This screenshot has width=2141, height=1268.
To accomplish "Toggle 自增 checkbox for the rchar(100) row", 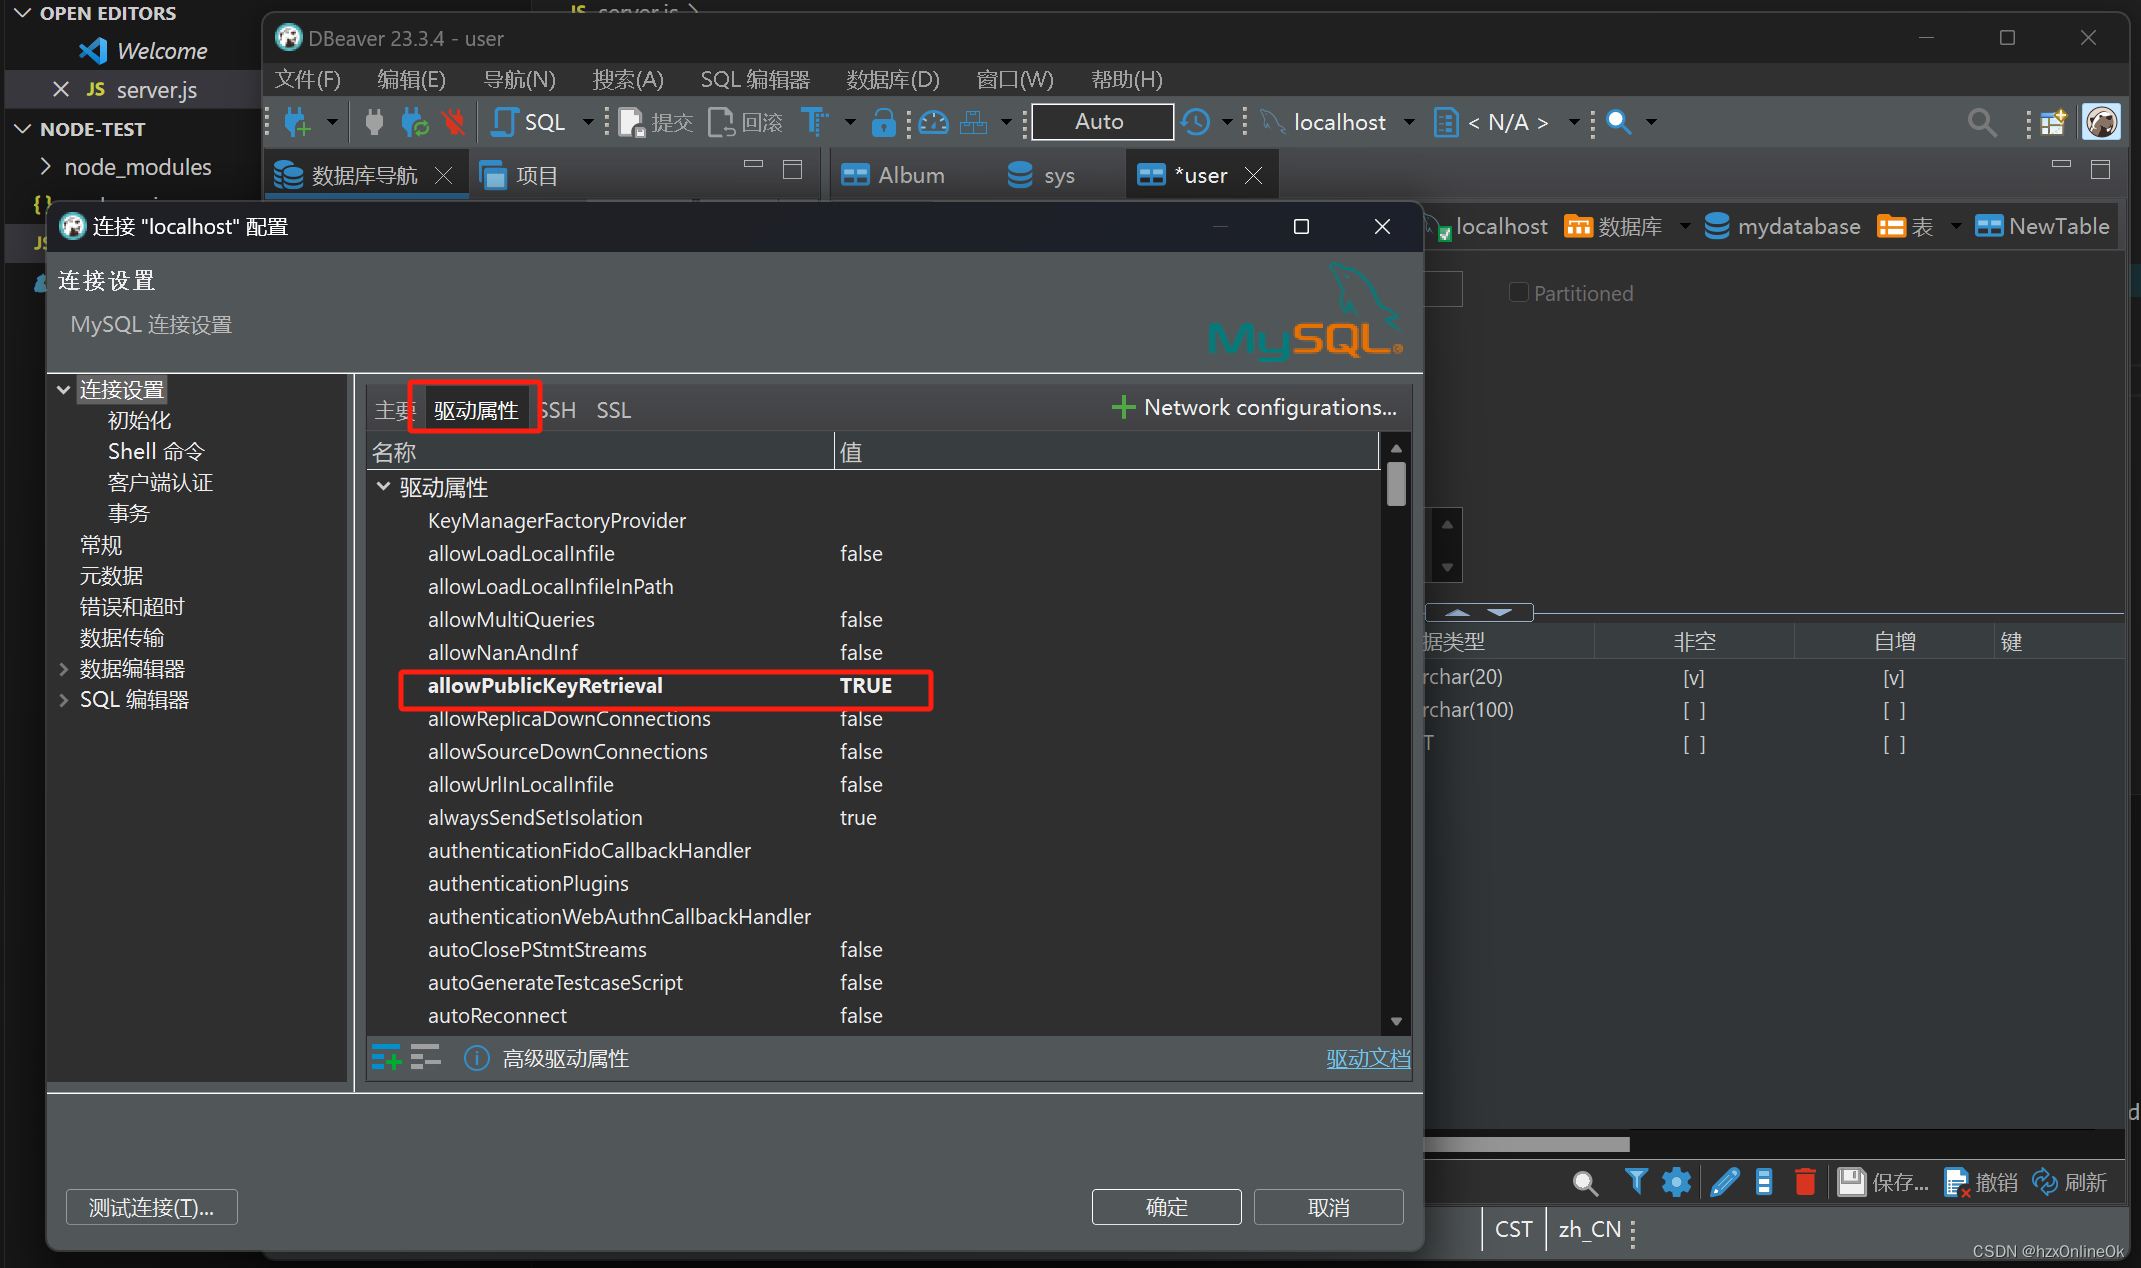I will [x=1894, y=711].
